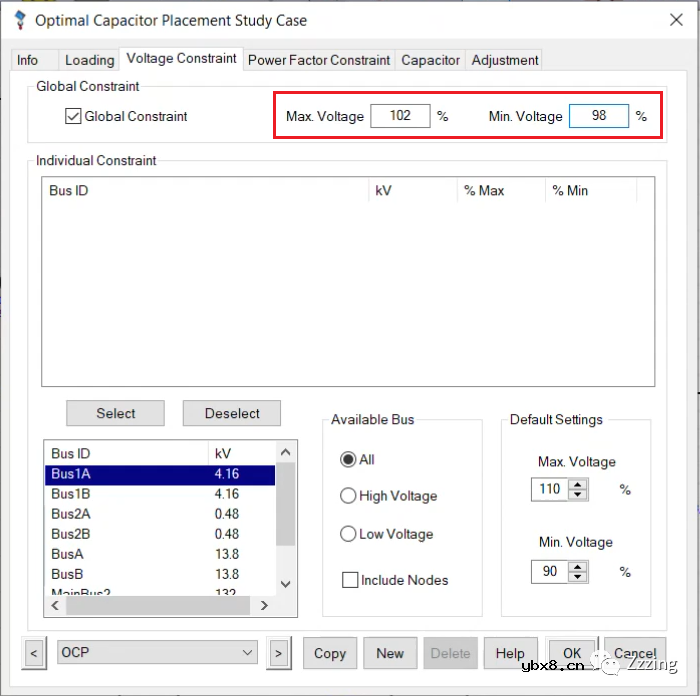The height and width of the screenshot is (696, 700).
Task: Open the OCP study case dropdown
Action: [x=248, y=653]
